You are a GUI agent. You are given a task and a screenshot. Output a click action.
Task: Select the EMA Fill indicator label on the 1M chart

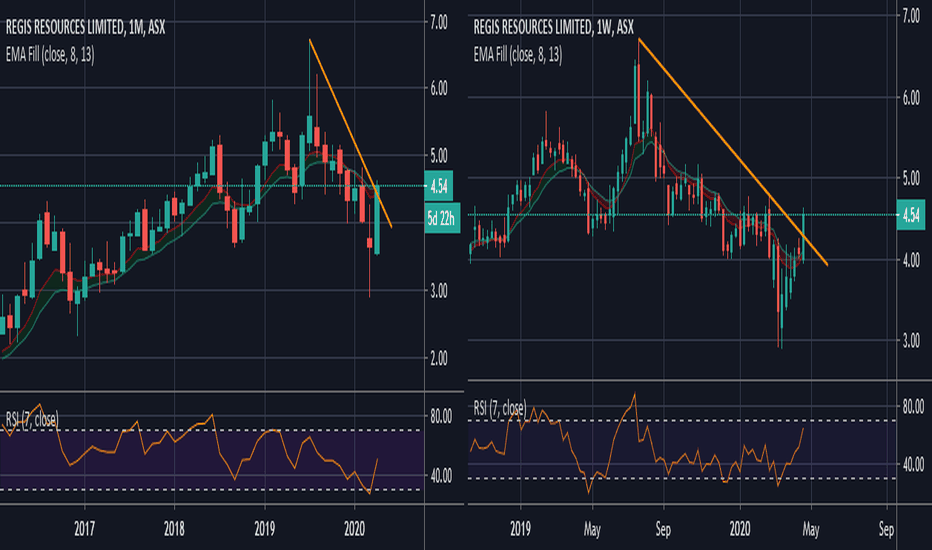click(50, 55)
